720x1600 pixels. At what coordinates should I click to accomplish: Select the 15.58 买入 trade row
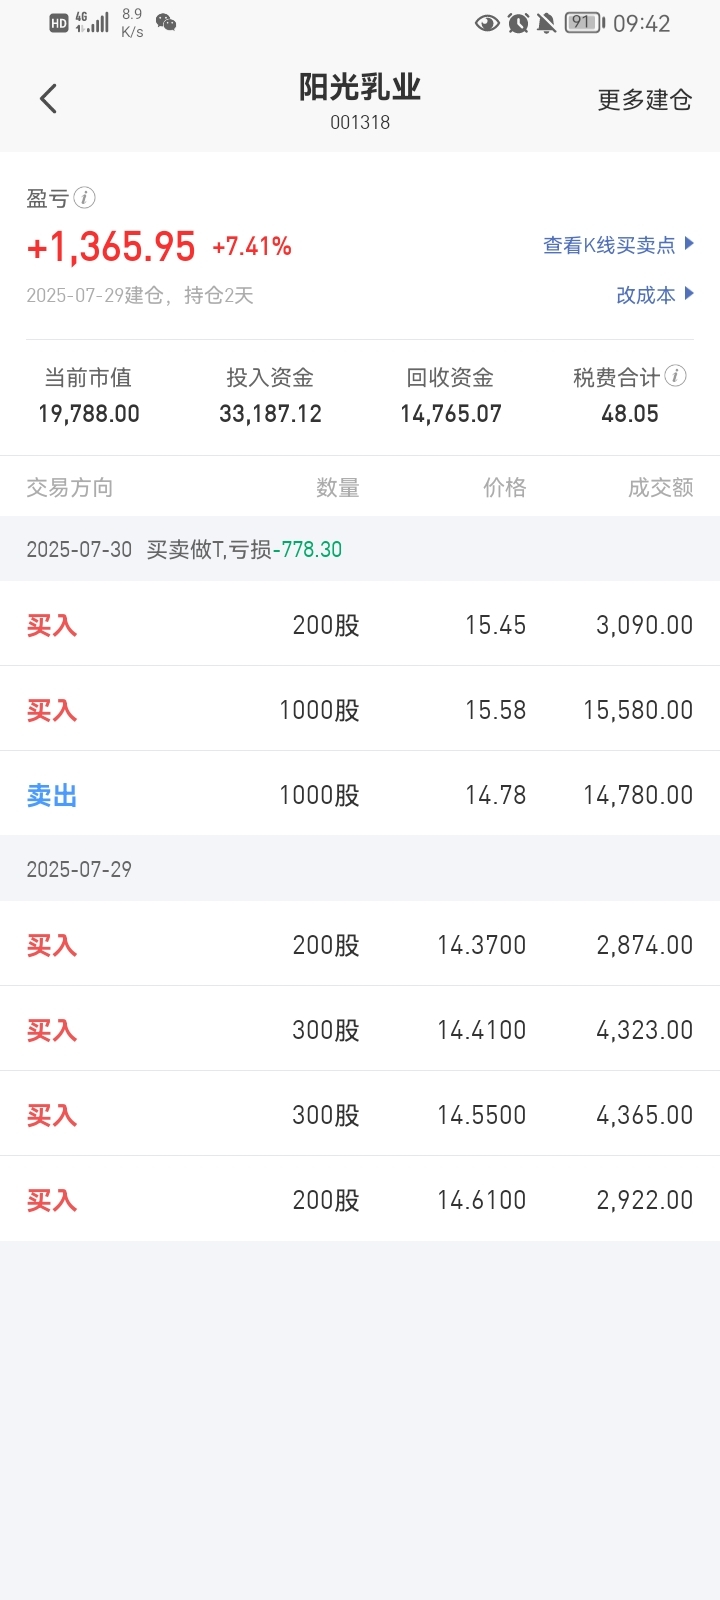coord(360,710)
